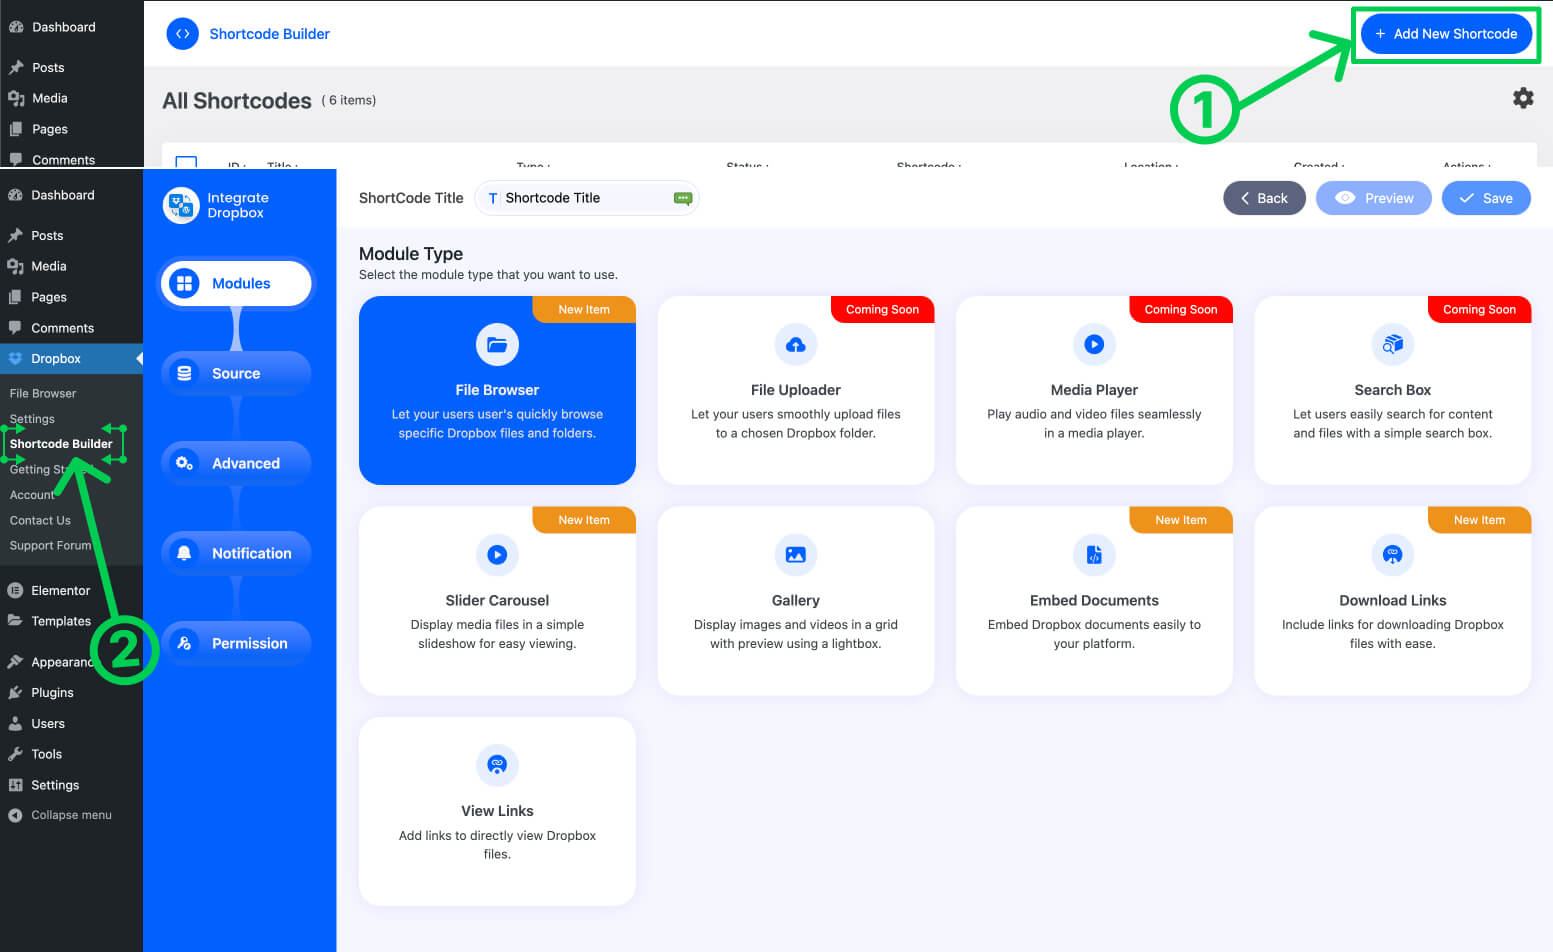Switch to the Source step
1553x952 pixels.
pos(236,373)
